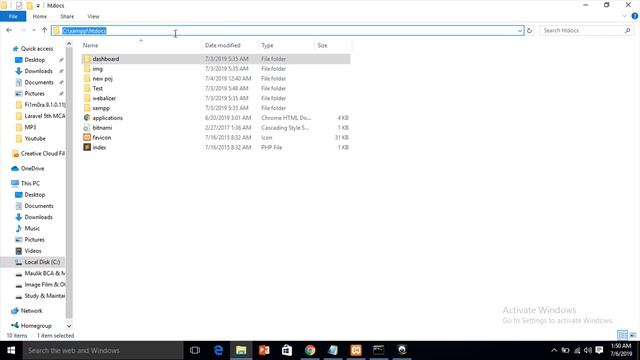The image size is (640, 360).
Task: Open Videos under This PC
Action: click(x=33, y=251)
